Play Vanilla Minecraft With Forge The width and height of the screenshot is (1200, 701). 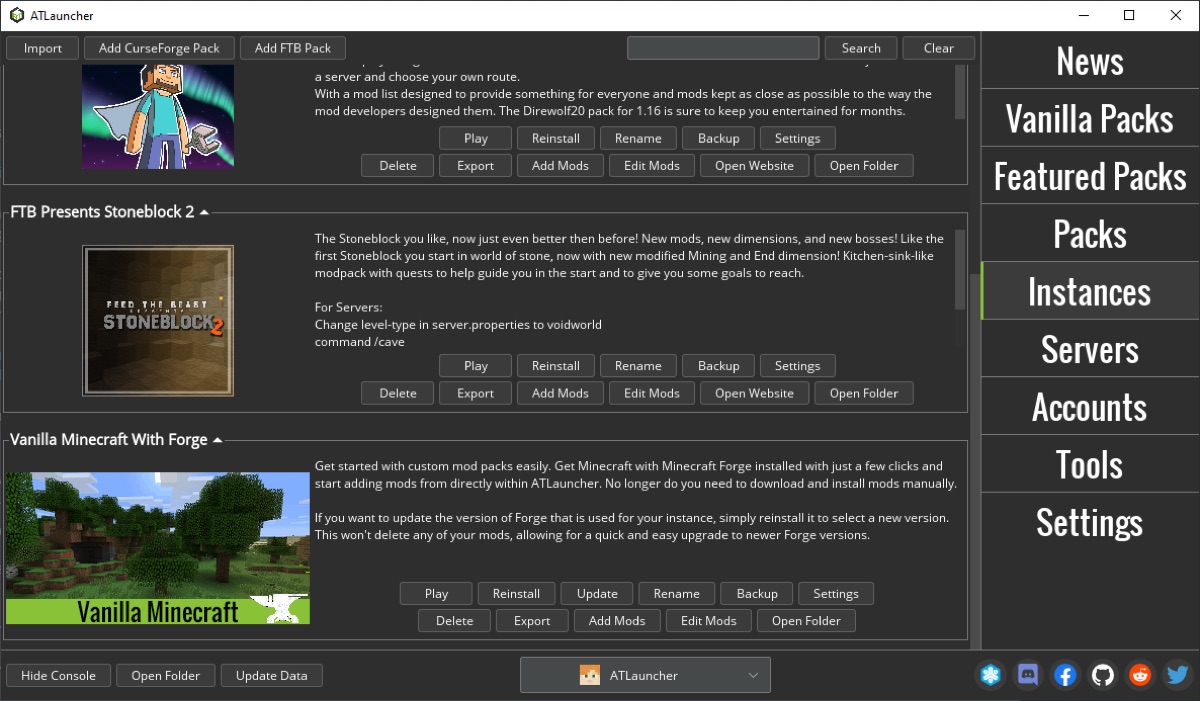(436, 593)
